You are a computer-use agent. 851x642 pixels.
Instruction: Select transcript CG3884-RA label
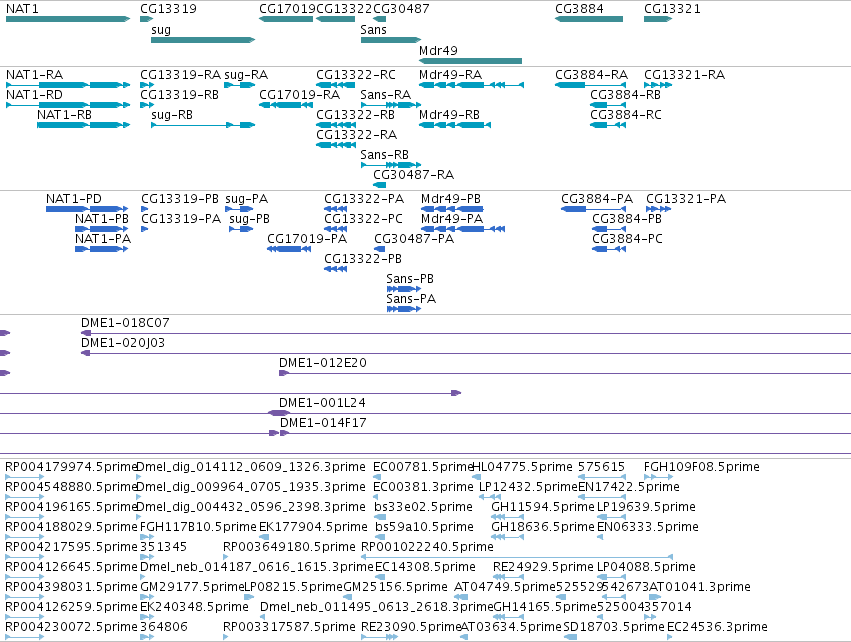point(591,75)
